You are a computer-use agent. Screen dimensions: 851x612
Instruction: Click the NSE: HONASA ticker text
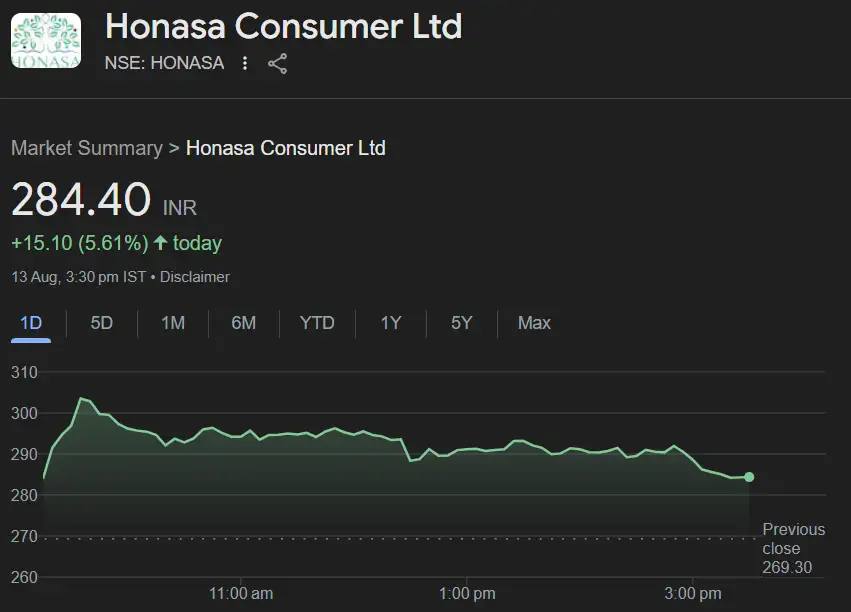164,64
